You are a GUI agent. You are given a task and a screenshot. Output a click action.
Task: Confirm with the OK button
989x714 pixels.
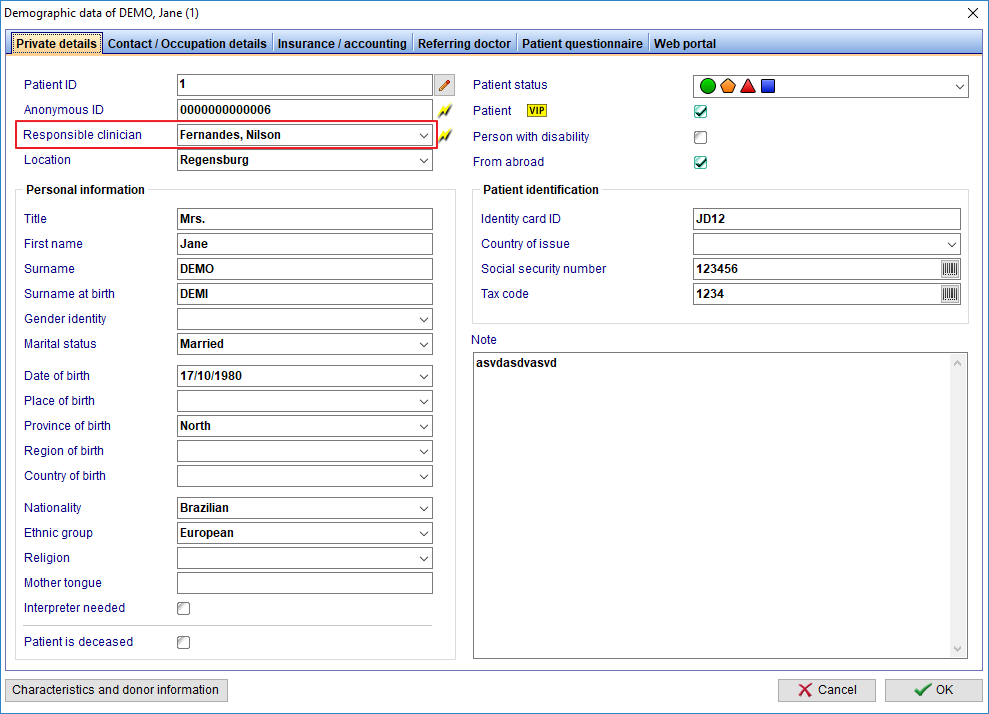pyautogui.click(x=933, y=690)
